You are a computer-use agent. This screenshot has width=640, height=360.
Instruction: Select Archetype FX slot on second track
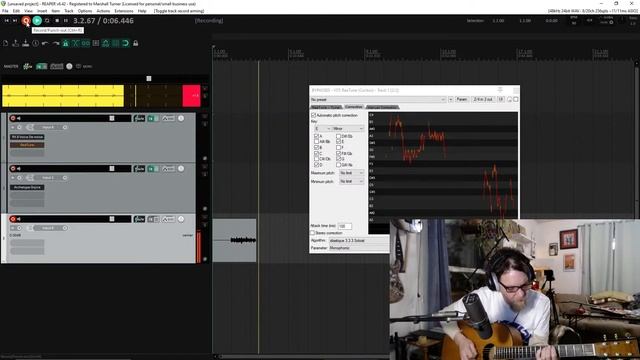27,187
